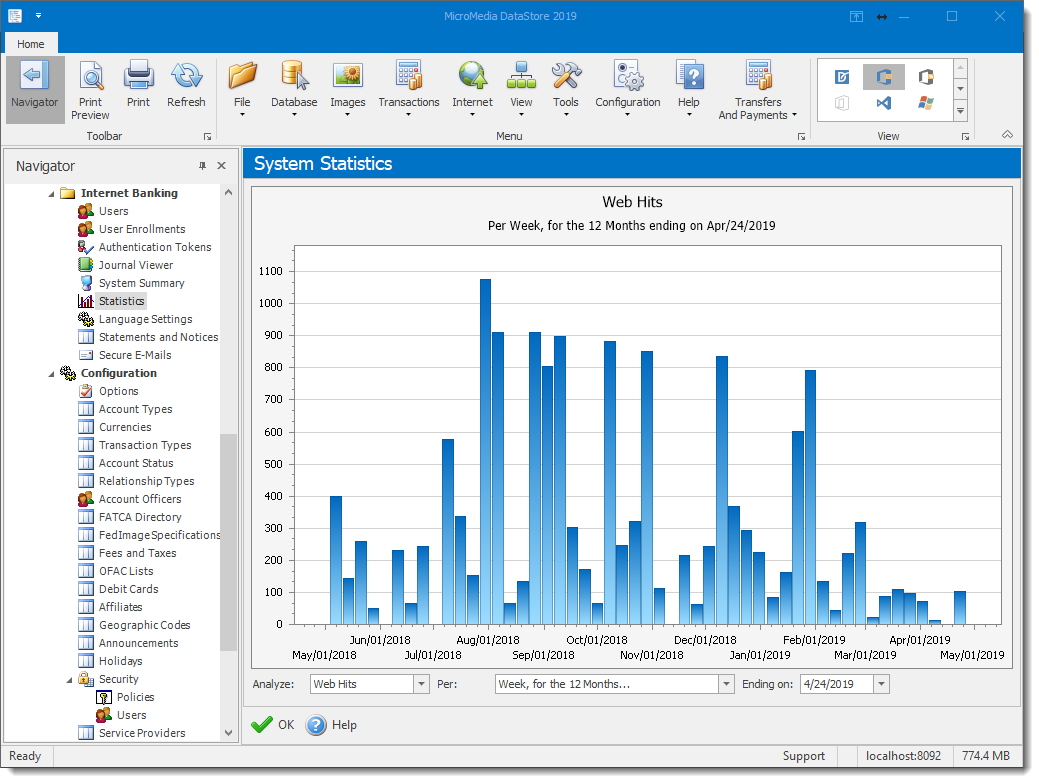Open System Summary in Navigator
Screen dimensions: 1039x783
click(x=141, y=283)
